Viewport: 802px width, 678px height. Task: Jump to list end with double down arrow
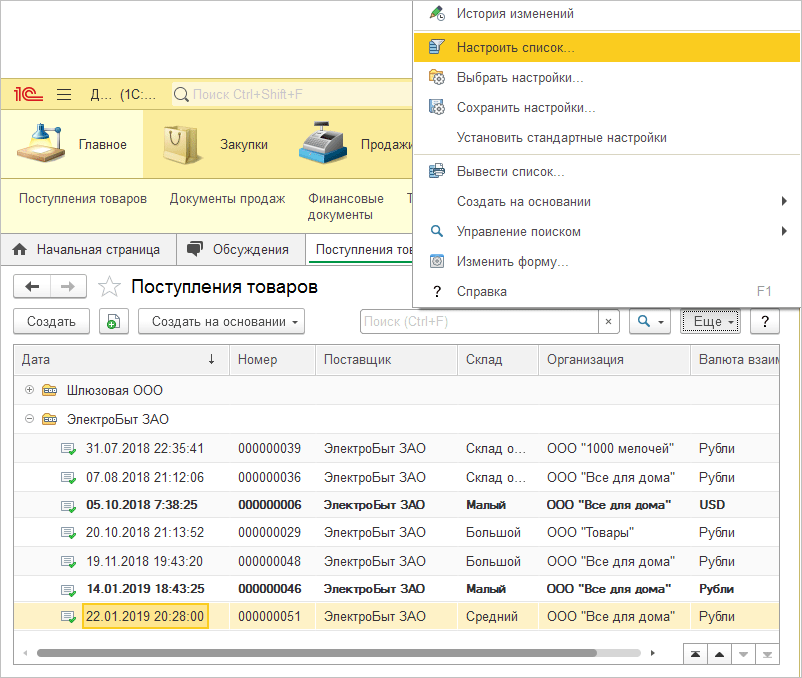pyautogui.click(x=767, y=654)
